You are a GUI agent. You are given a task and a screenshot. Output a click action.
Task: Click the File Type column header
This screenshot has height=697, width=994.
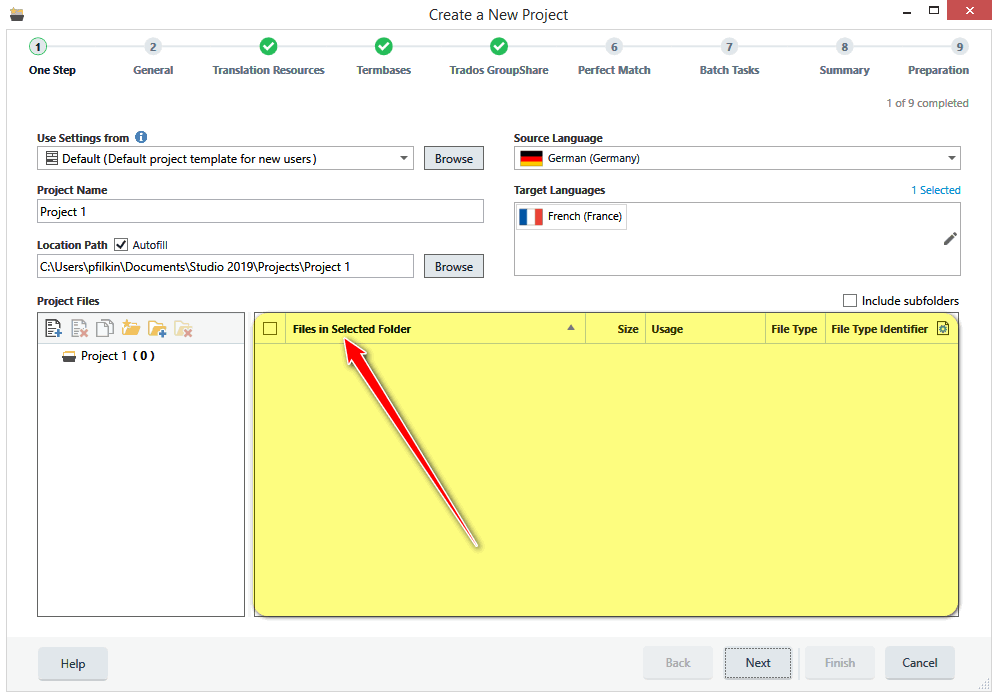(794, 329)
